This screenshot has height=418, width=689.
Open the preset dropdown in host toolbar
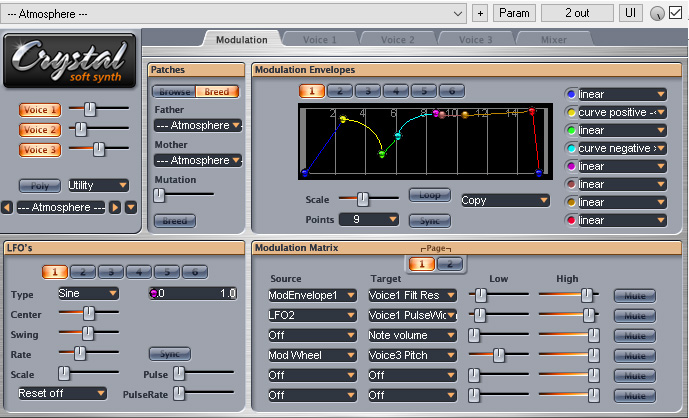(233, 14)
